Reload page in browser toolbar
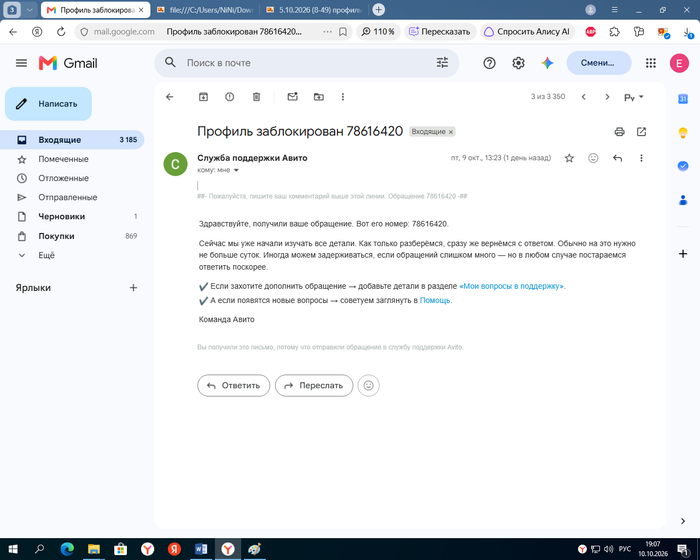 click(x=61, y=32)
